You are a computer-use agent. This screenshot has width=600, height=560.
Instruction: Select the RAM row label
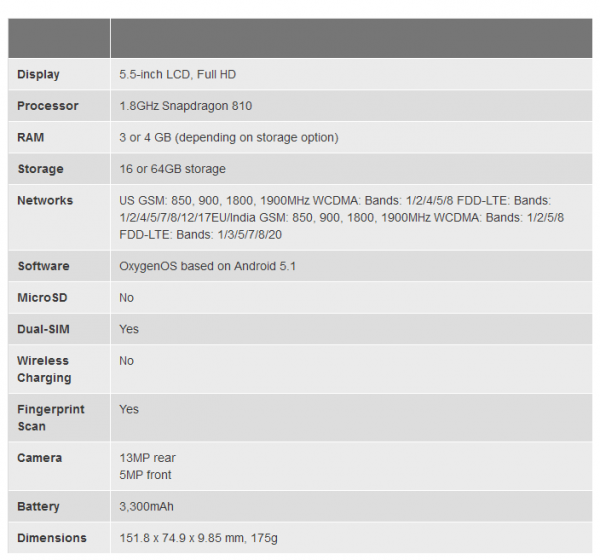click(32, 137)
